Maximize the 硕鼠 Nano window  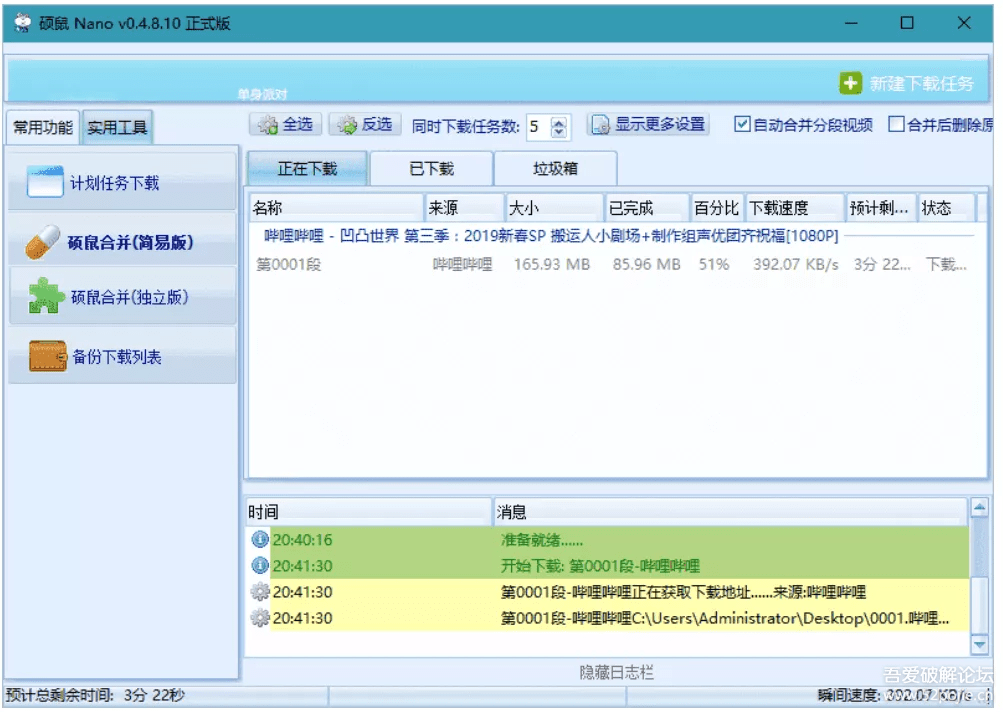pos(906,23)
